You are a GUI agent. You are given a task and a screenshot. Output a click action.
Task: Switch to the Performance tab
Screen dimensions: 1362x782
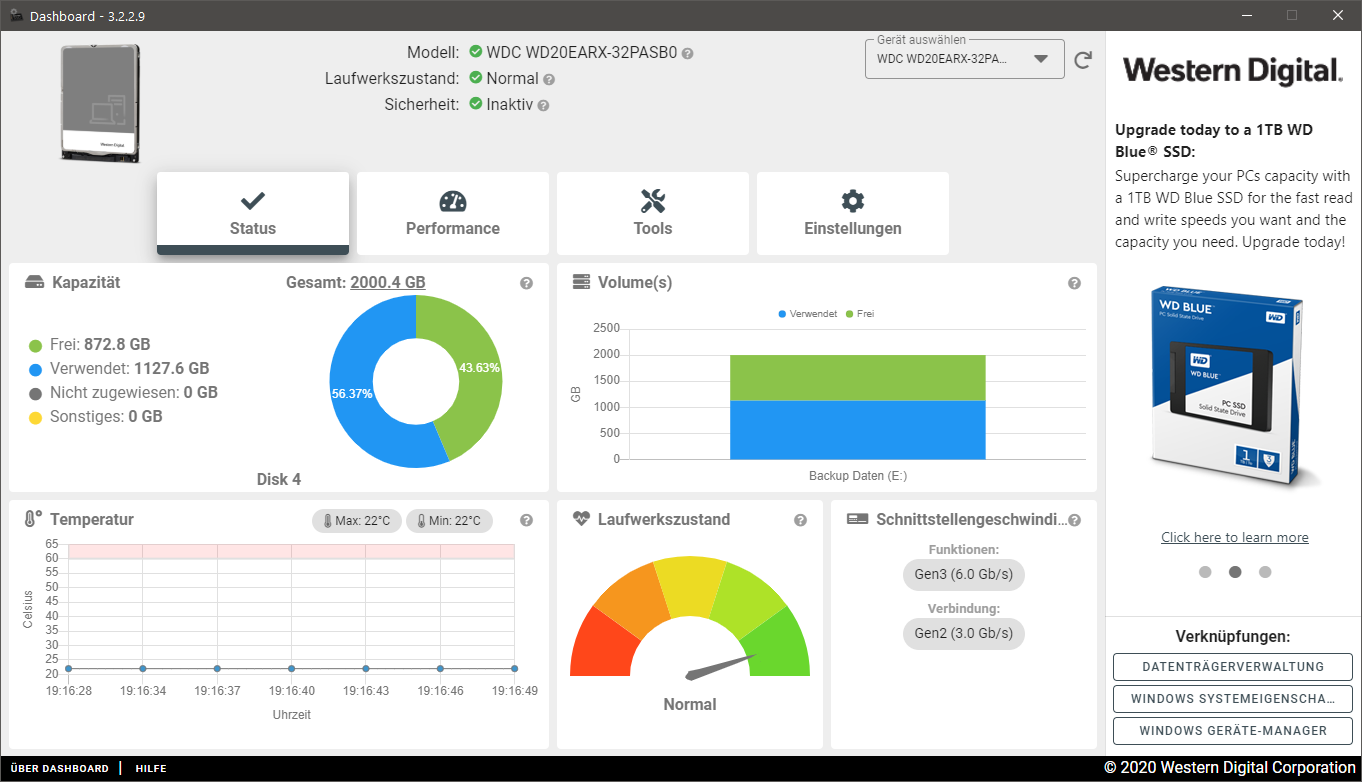(x=453, y=213)
